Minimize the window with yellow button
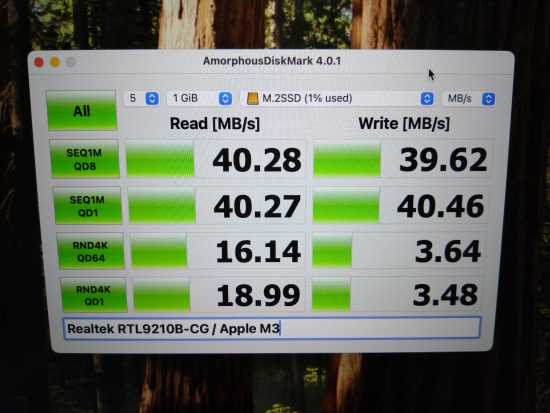 (55, 62)
